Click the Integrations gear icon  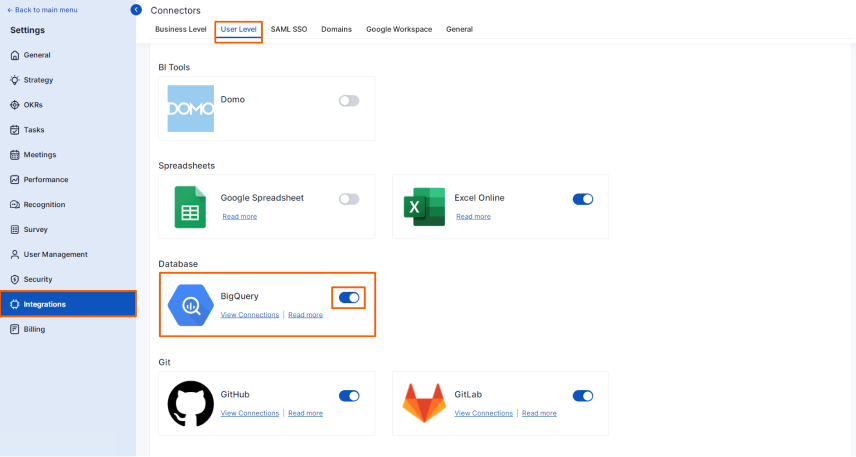pos(15,305)
